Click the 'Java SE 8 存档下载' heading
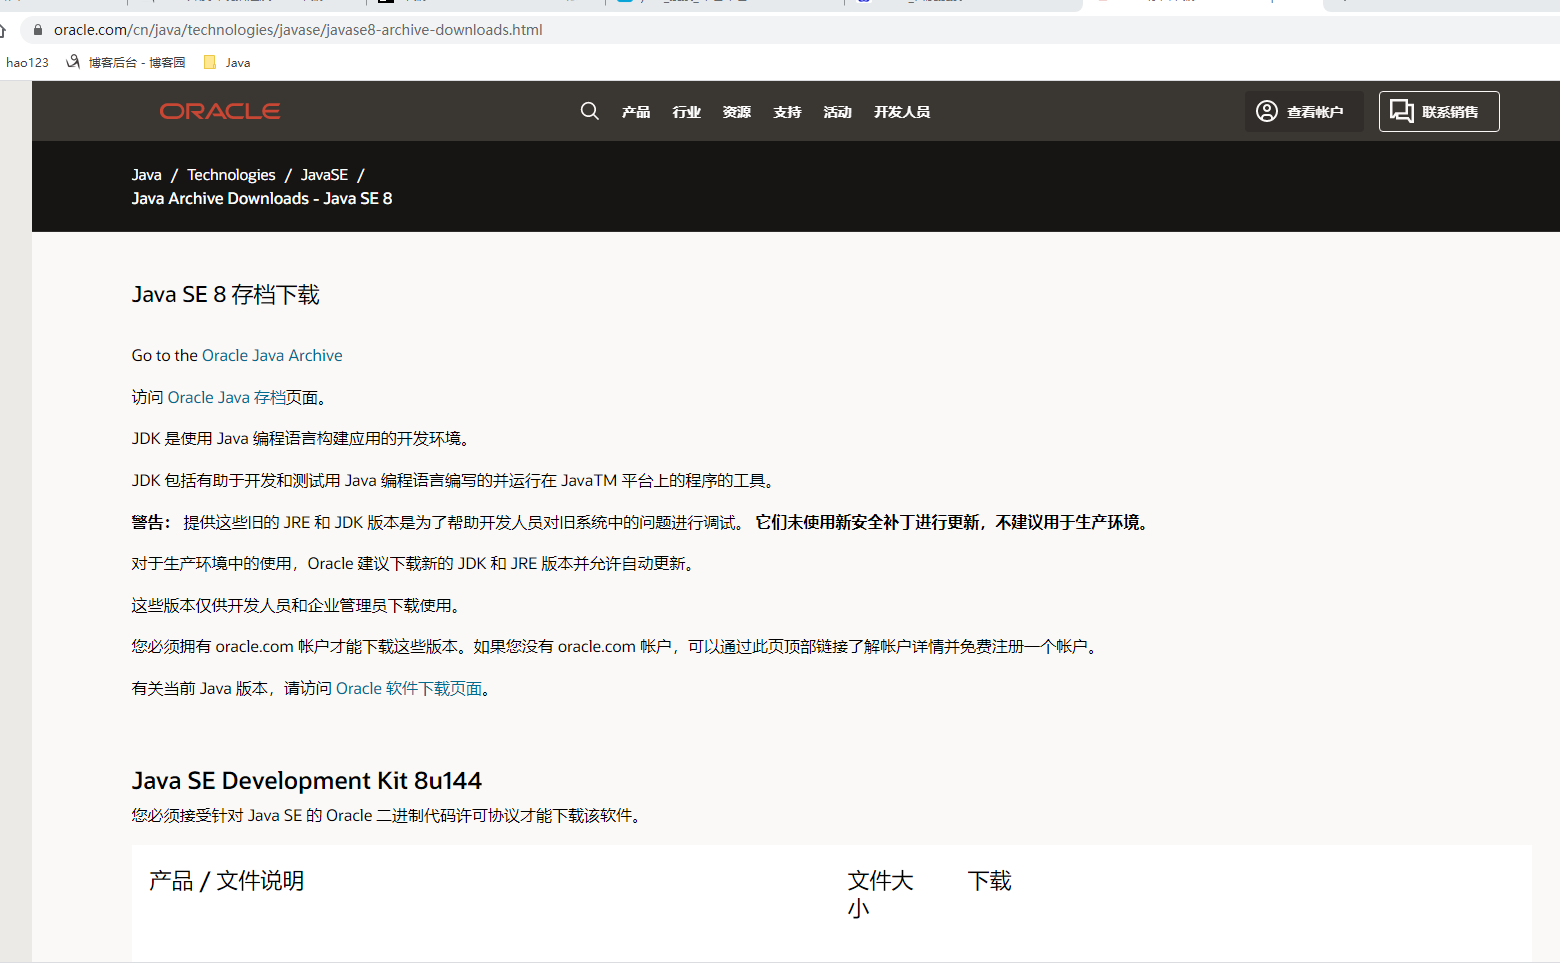 (x=226, y=294)
